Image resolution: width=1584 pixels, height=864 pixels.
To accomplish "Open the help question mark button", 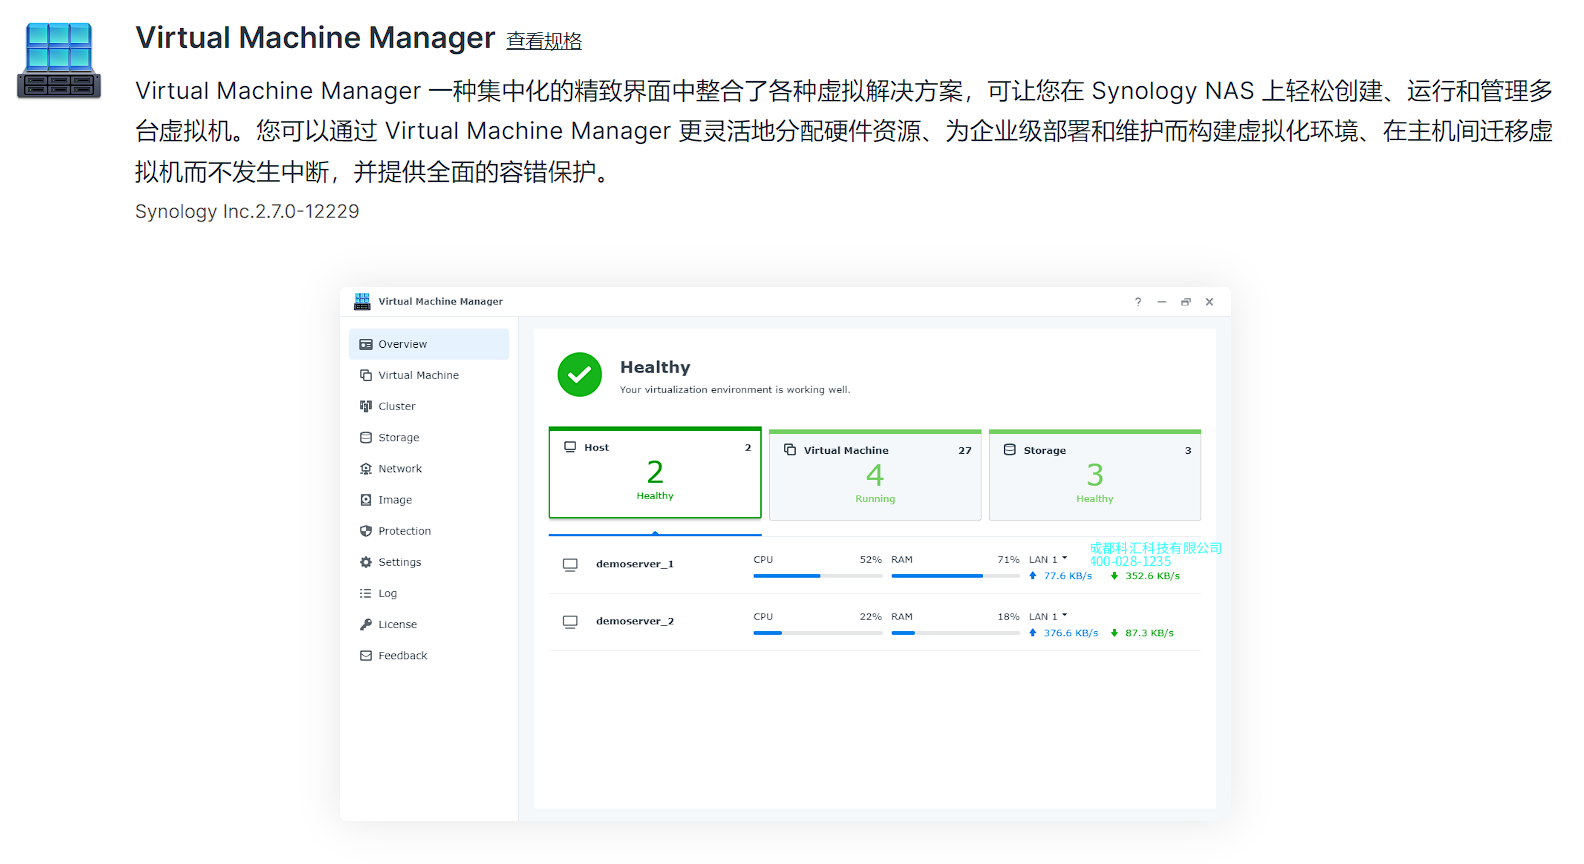I will point(1138,301).
